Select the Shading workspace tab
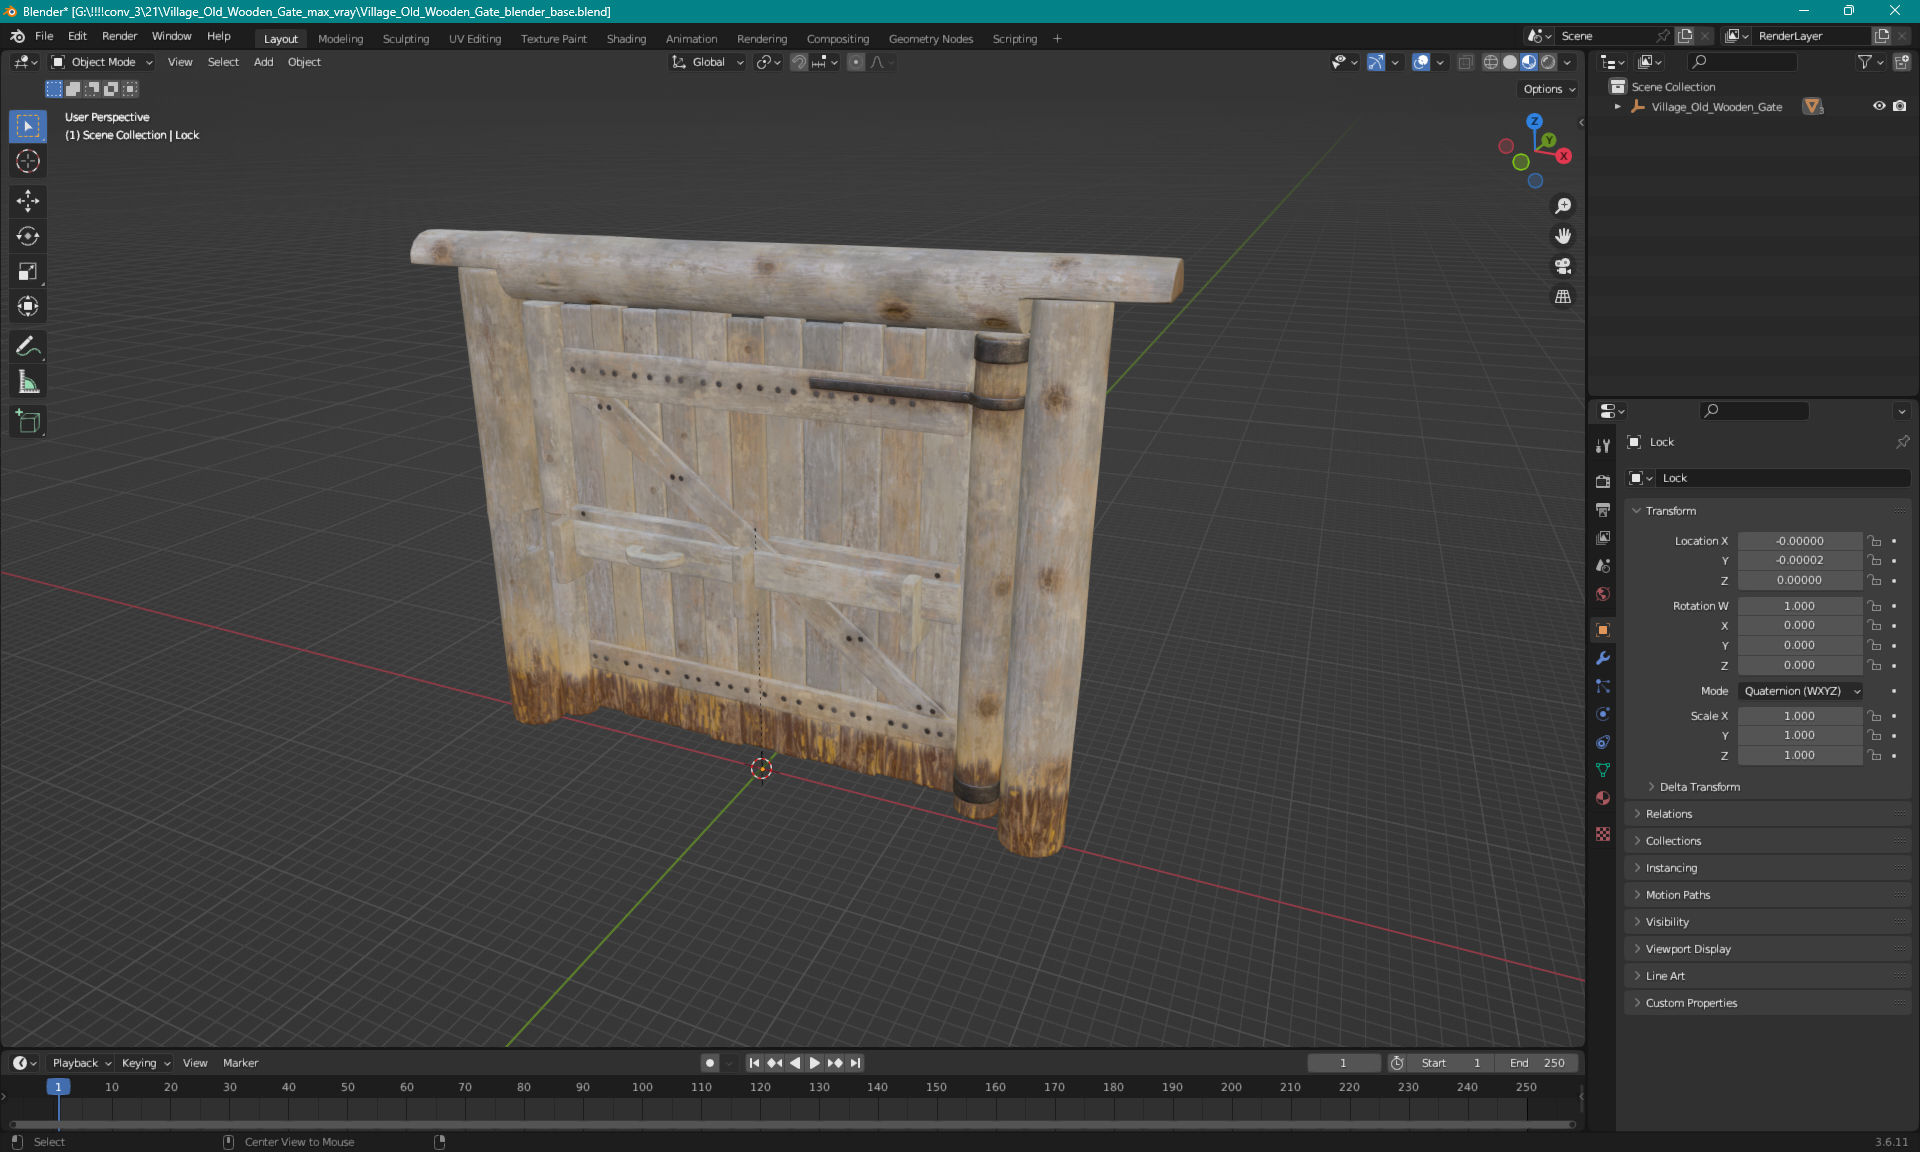 (624, 38)
